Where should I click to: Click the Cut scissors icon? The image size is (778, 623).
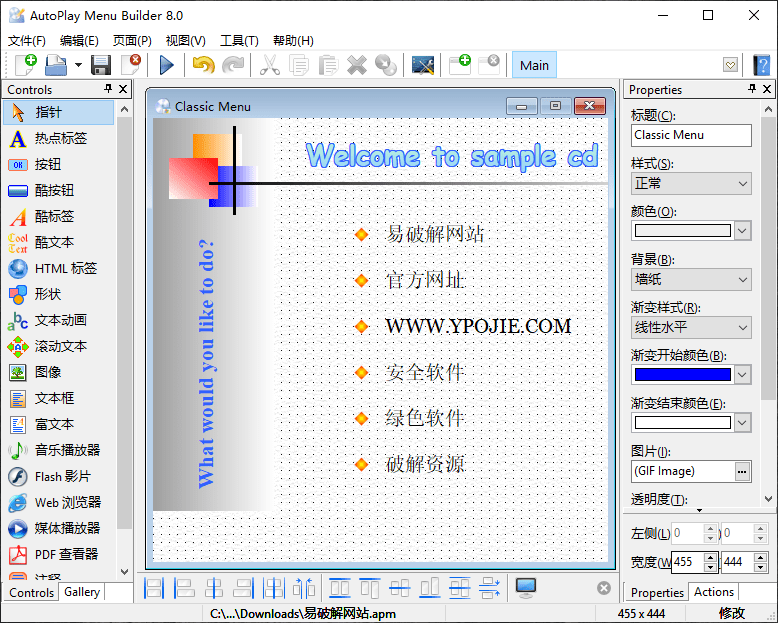pyautogui.click(x=269, y=65)
